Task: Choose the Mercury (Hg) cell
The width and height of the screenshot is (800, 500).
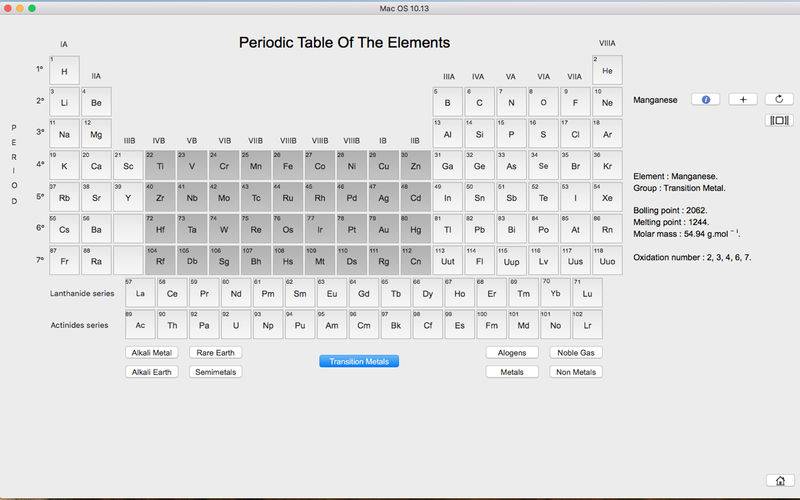Action: point(415,229)
